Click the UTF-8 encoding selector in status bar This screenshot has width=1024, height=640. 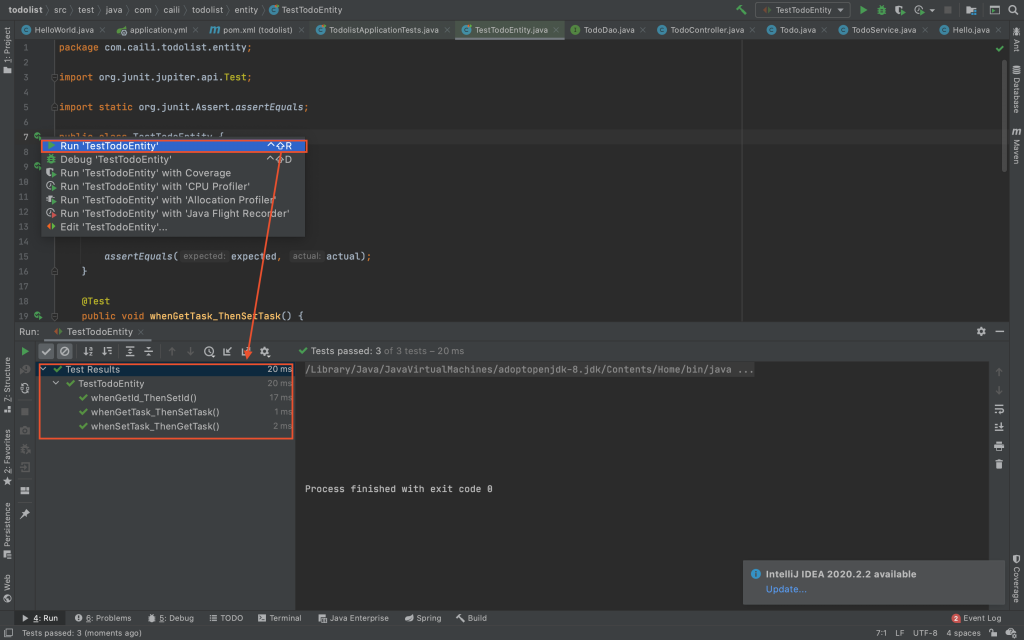point(925,633)
